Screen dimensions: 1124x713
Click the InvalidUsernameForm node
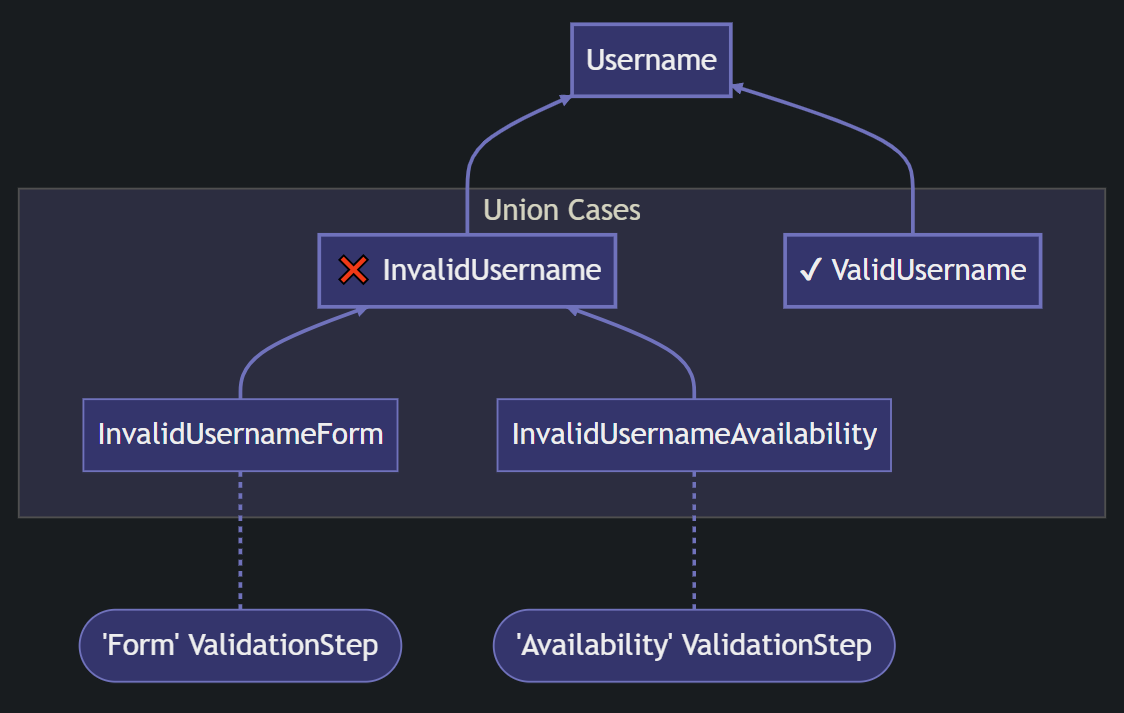[x=240, y=435]
